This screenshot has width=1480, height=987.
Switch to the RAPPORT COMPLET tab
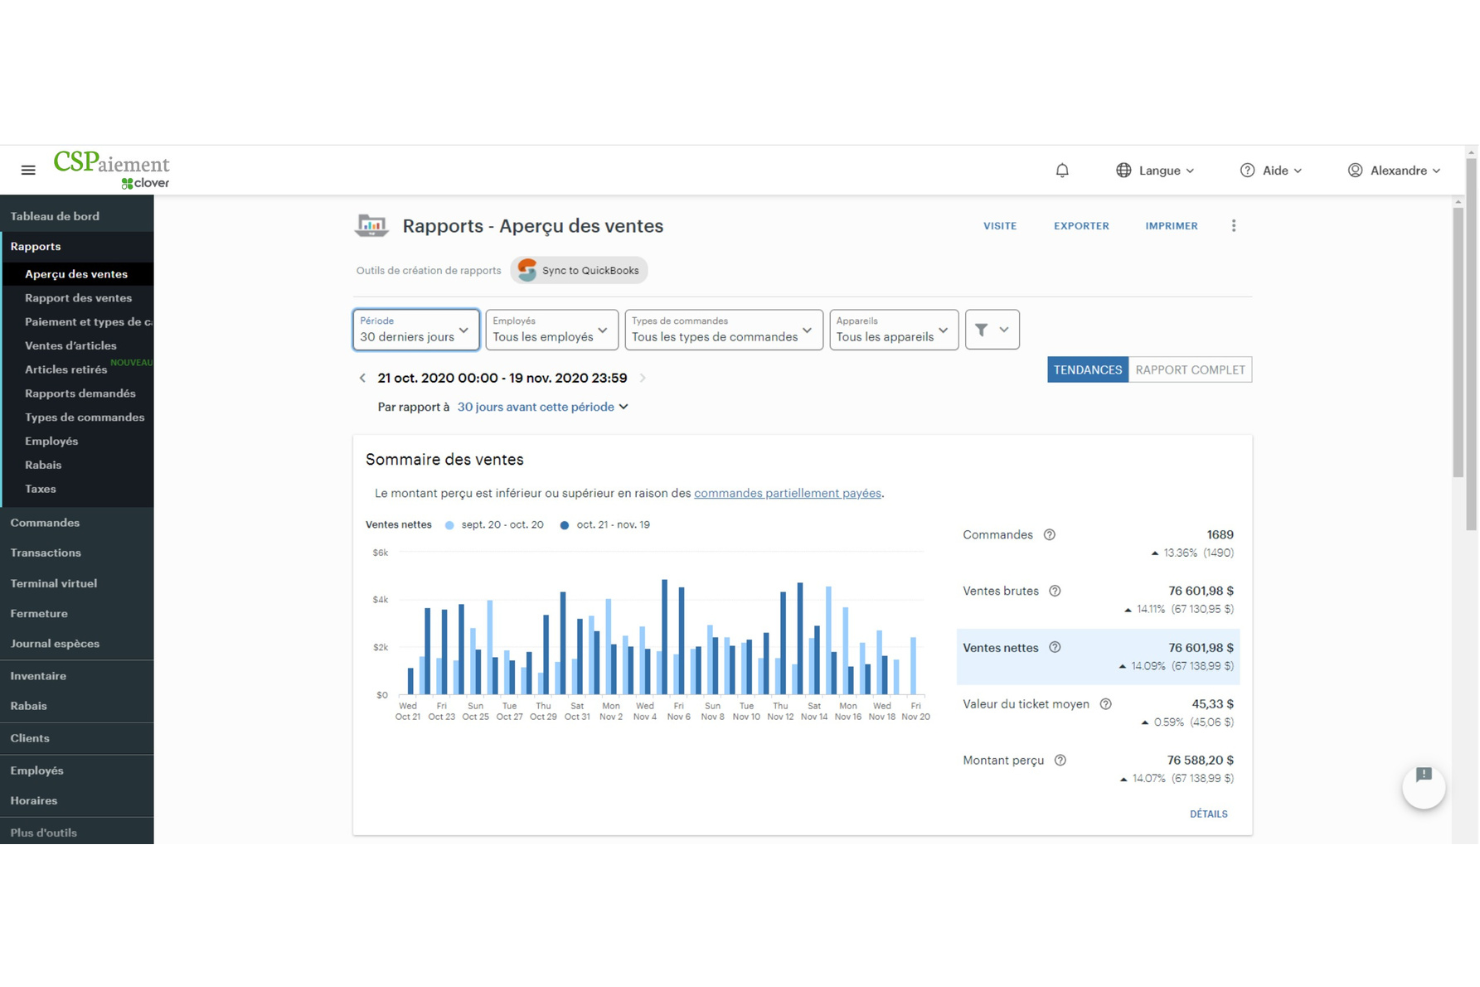click(x=1190, y=369)
